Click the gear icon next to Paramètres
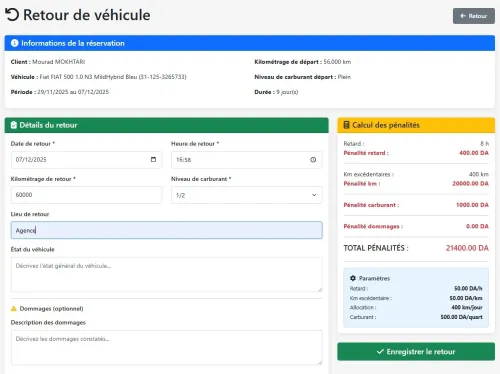The height and width of the screenshot is (374, 500). coord(353,278)
